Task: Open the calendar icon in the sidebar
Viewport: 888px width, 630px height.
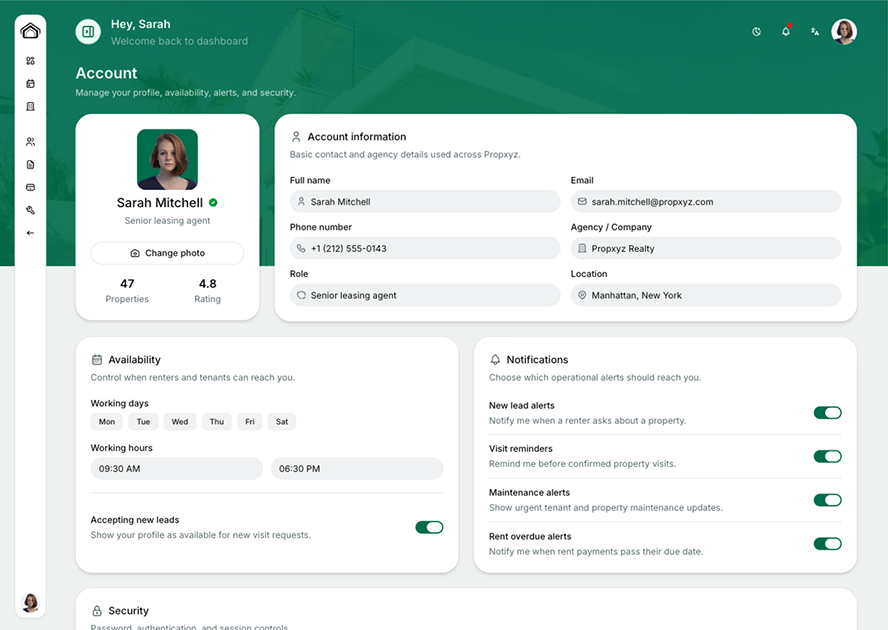Action: pos(31,84)
